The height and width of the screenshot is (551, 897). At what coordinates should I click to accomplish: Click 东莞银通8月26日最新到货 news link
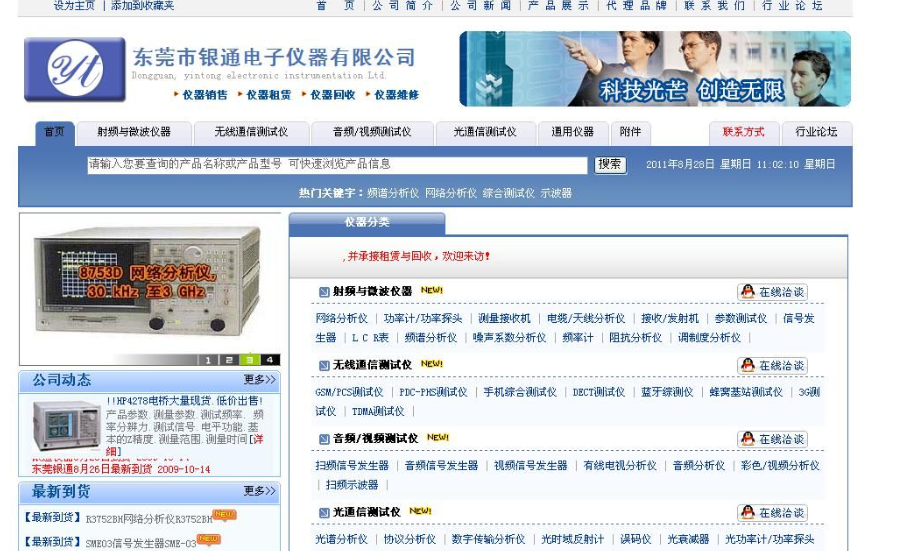pos(121,469)
